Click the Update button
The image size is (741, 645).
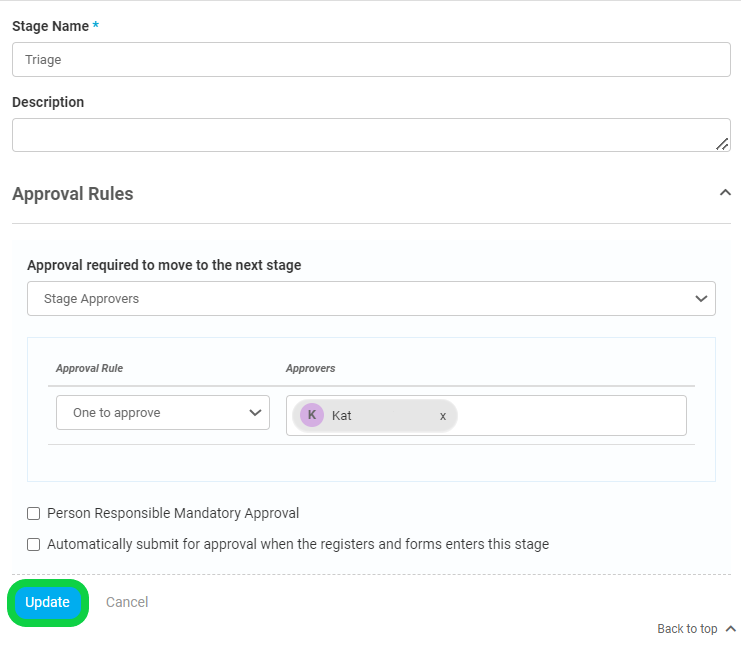coord(48,602)
